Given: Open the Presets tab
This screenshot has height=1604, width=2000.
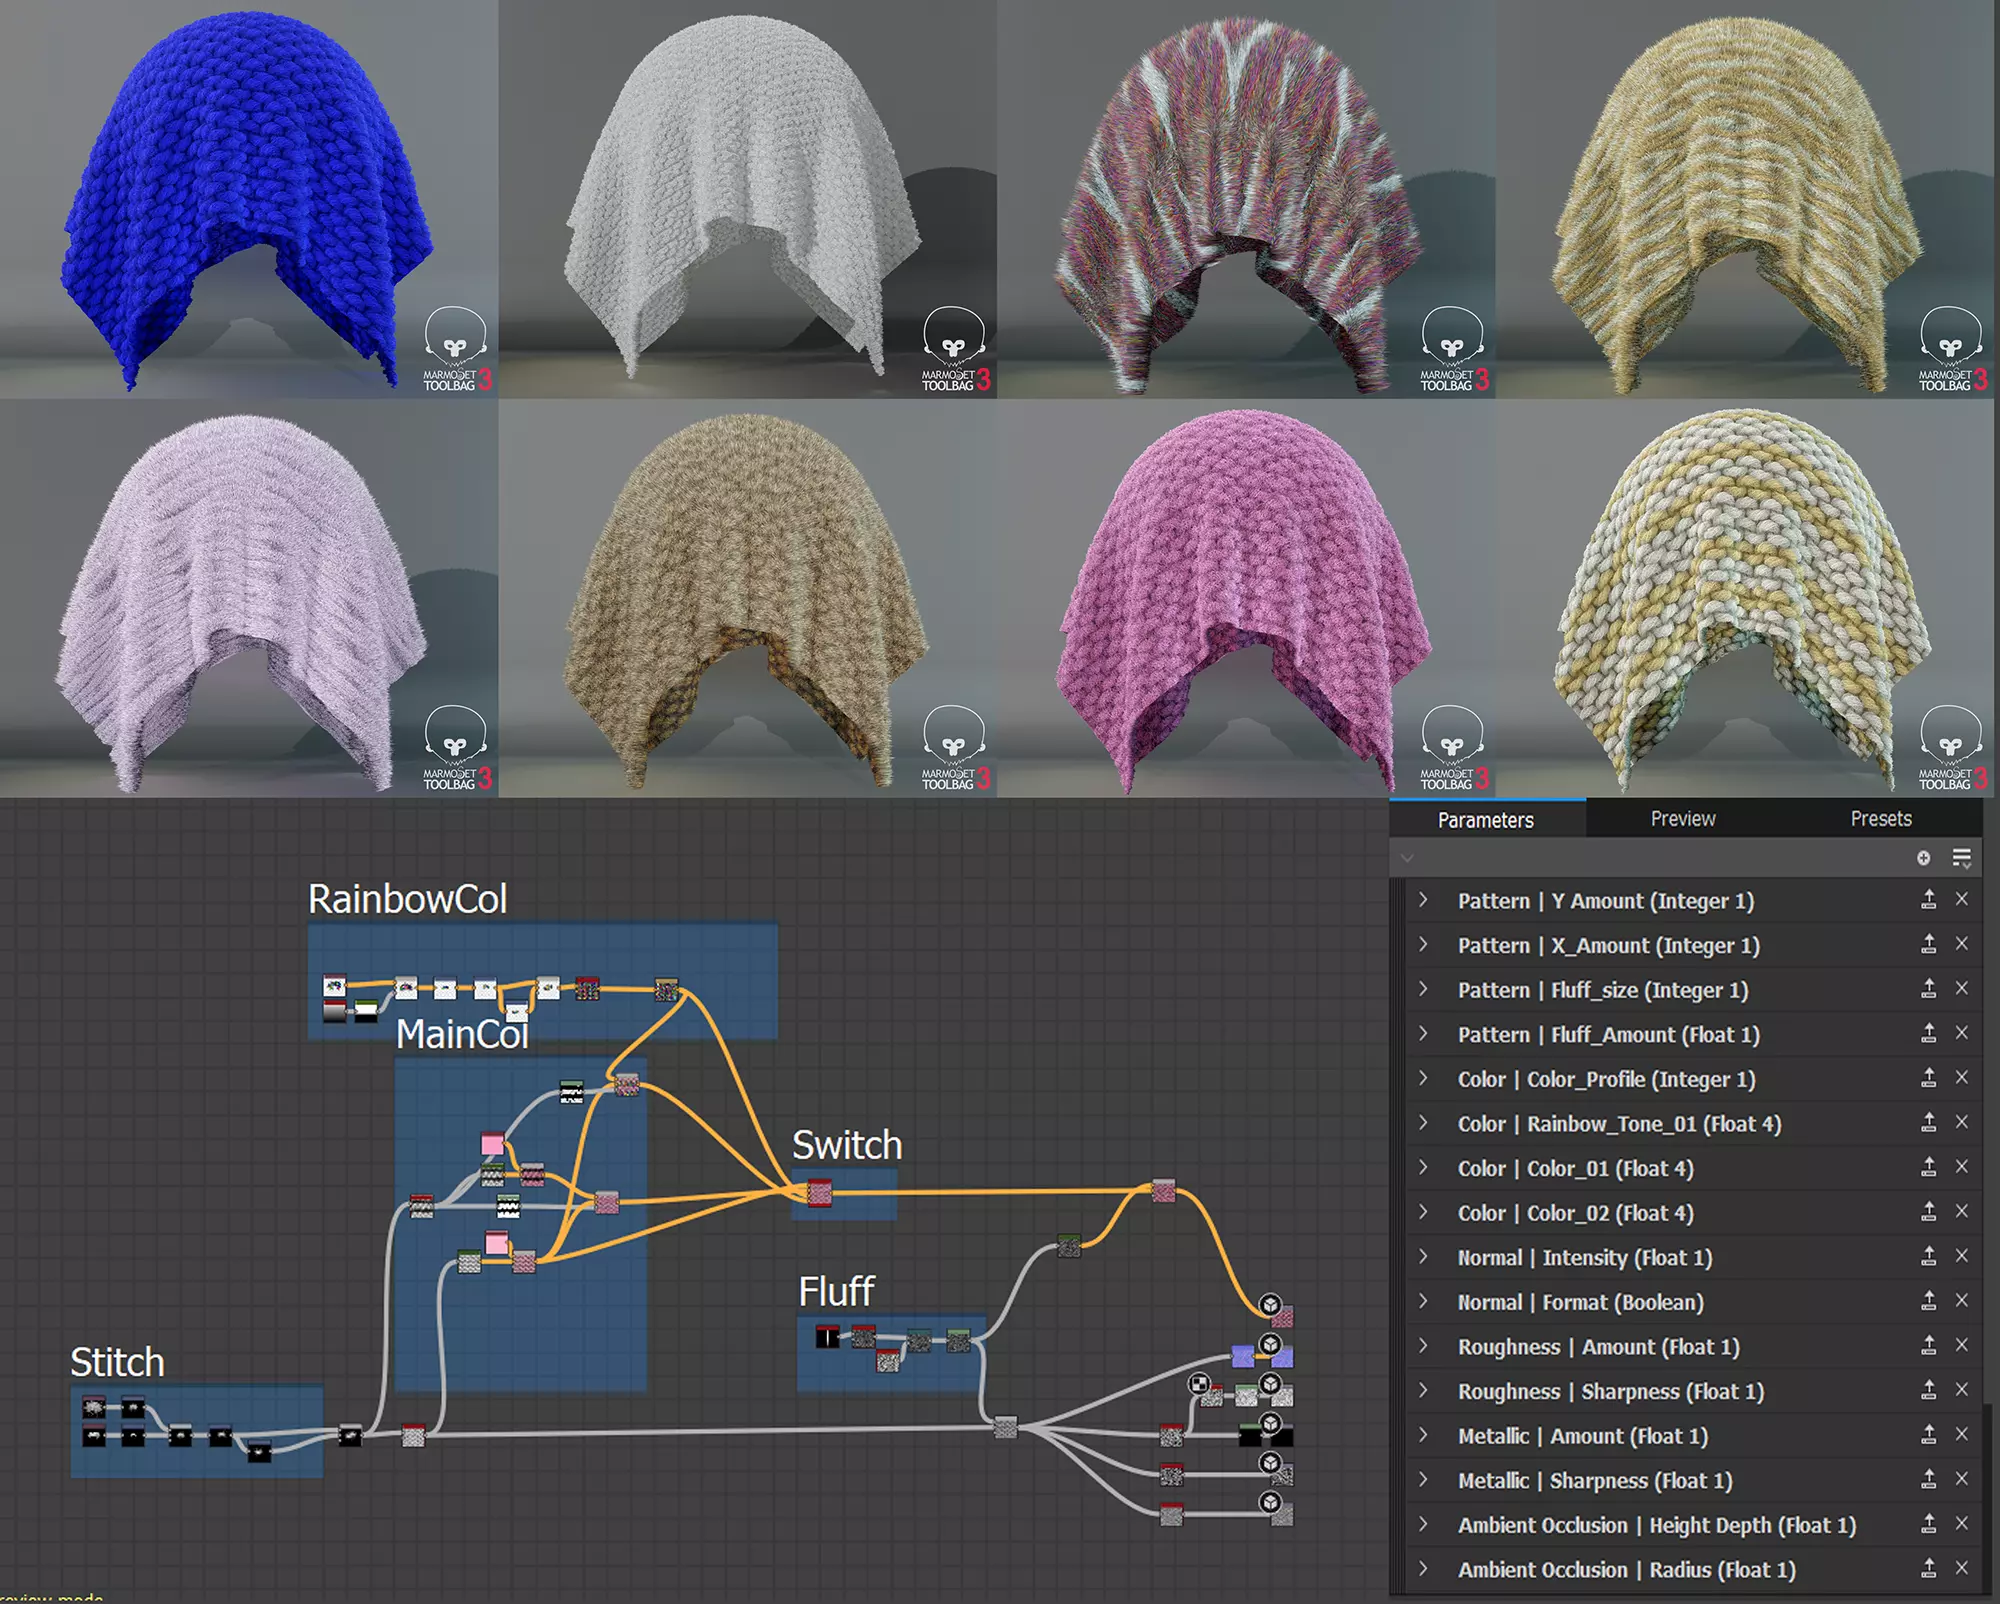Looking at the screenshot, I should pos(1880,819).
